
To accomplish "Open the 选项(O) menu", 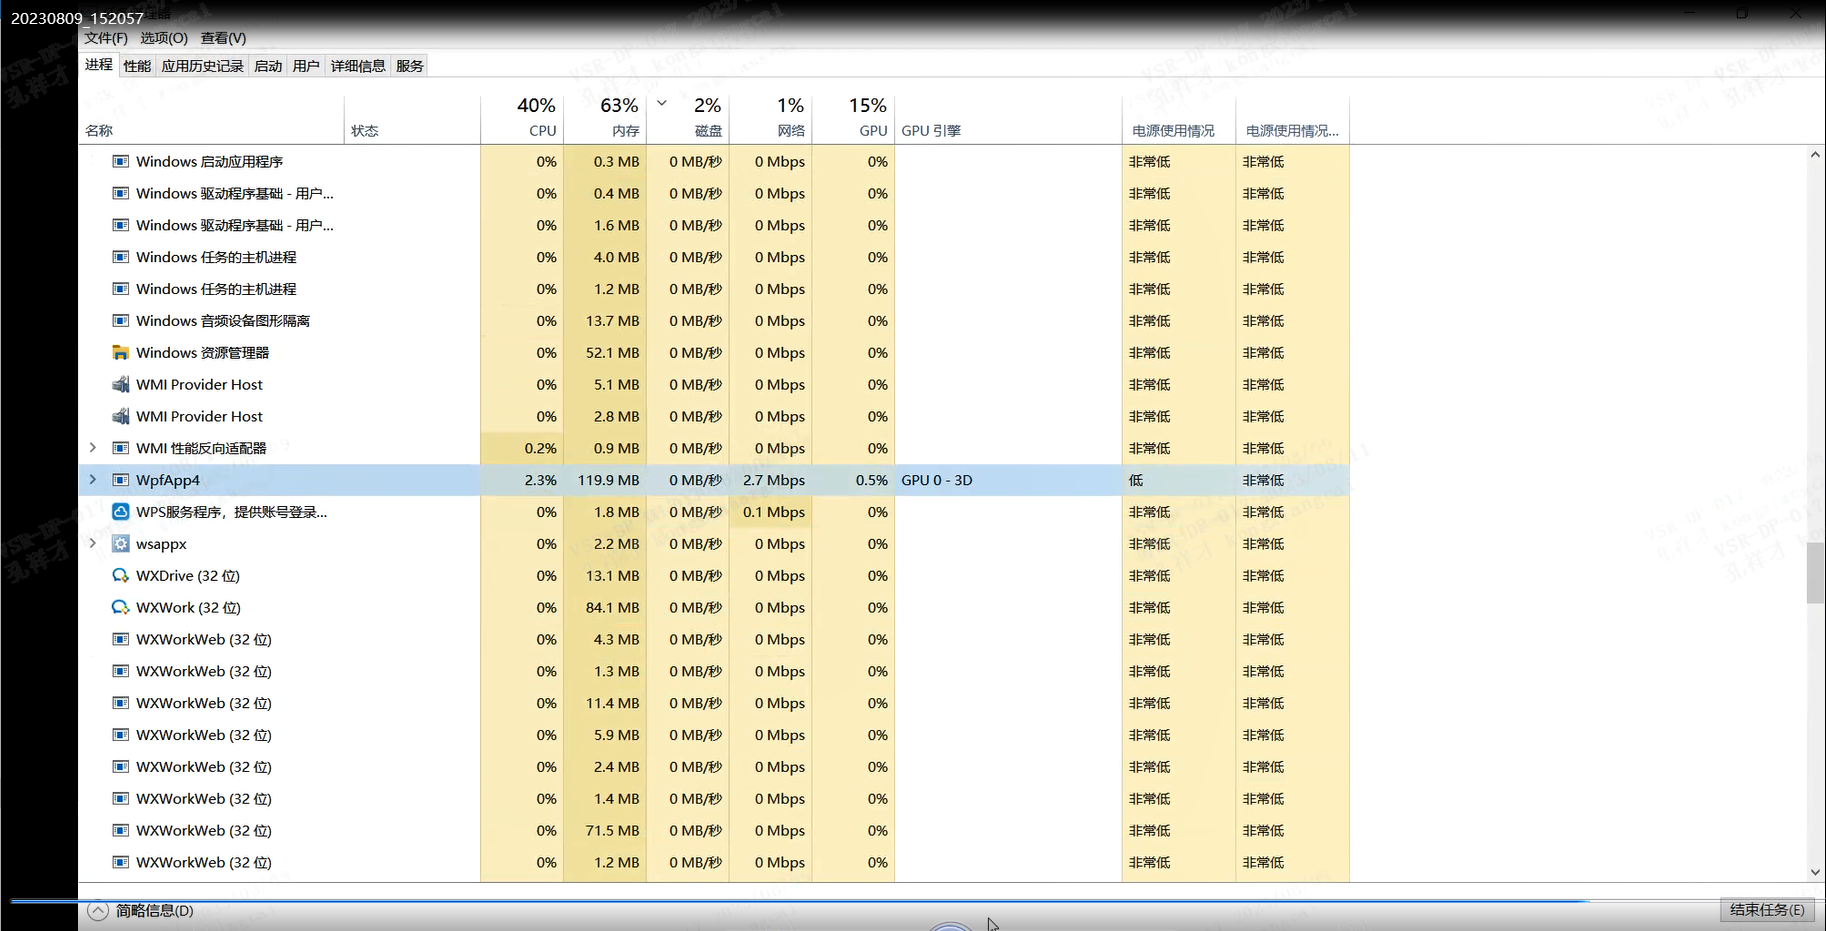I will [163, 38].
